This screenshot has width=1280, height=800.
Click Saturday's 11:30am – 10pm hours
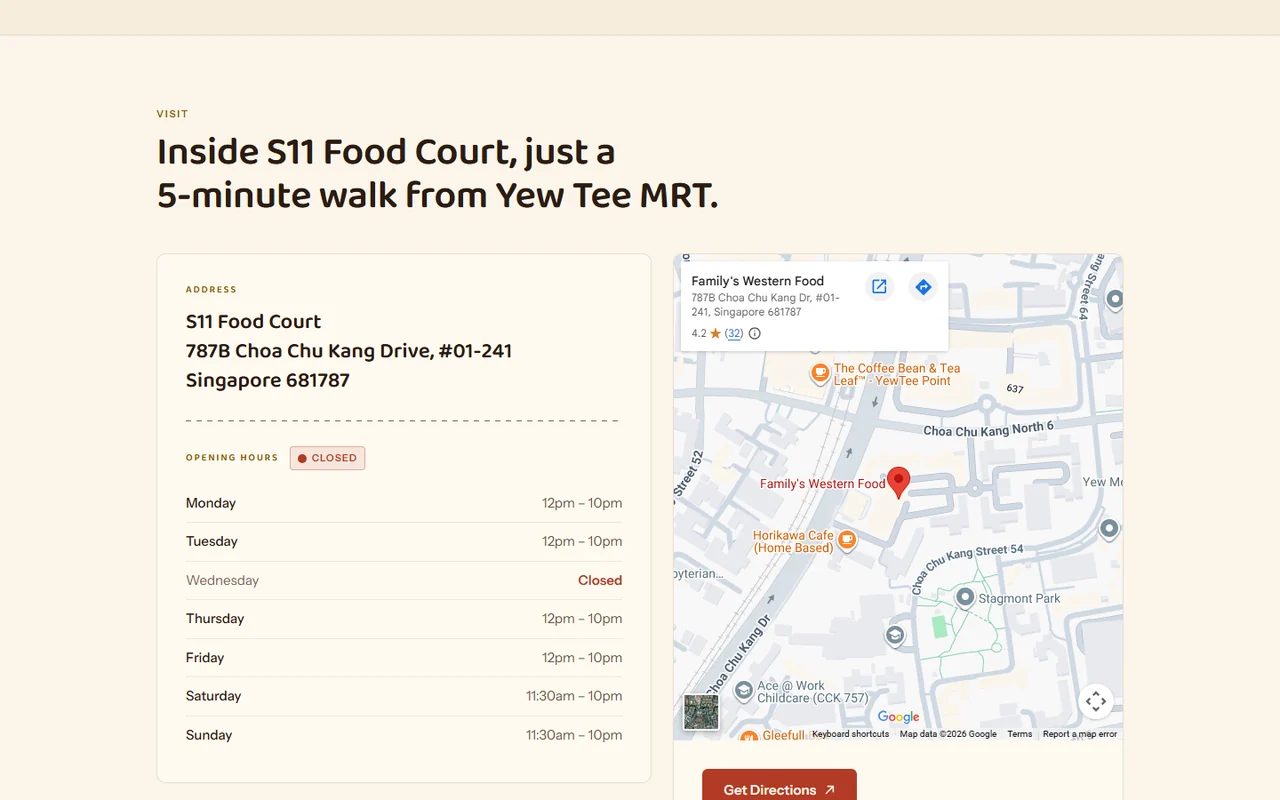(574, 696)
